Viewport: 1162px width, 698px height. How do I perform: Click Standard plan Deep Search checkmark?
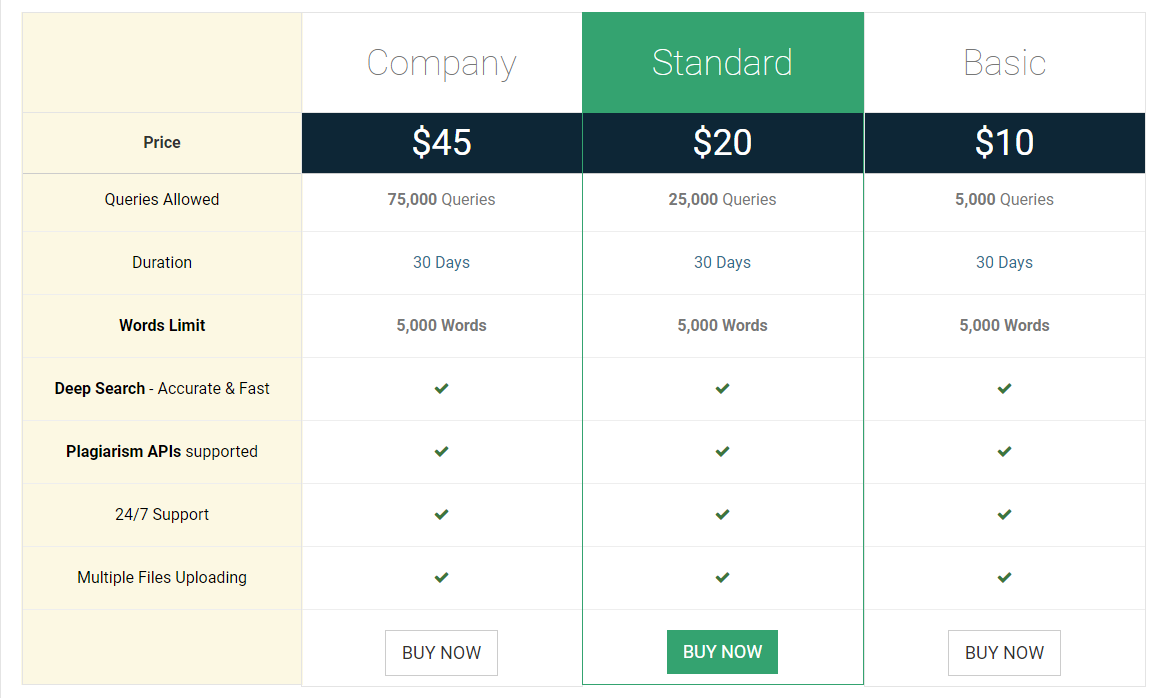click(723, 388)
